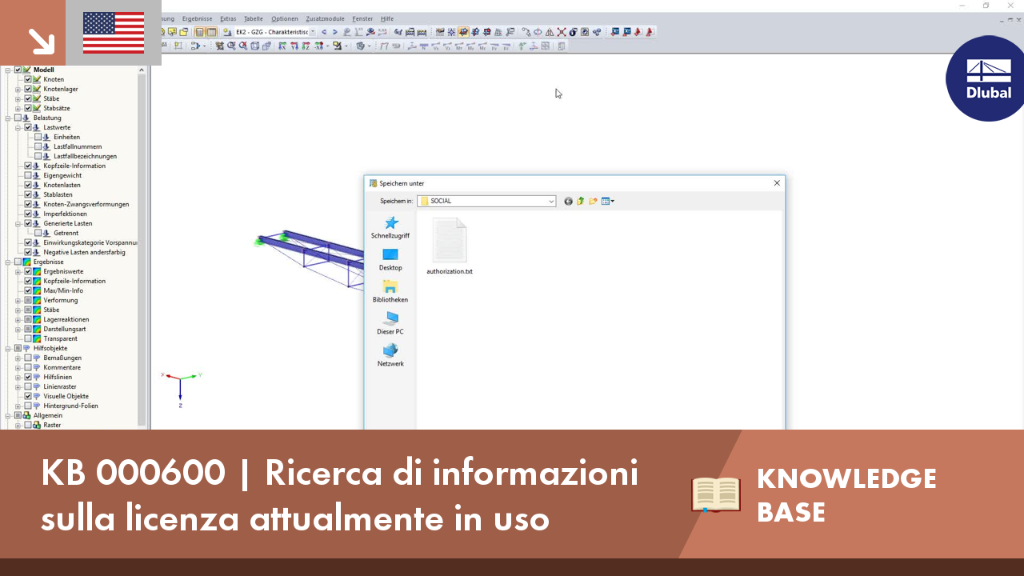Click the navigator panel vertical scrollbar
This screenshot has height=576, width=1024.
142,248
